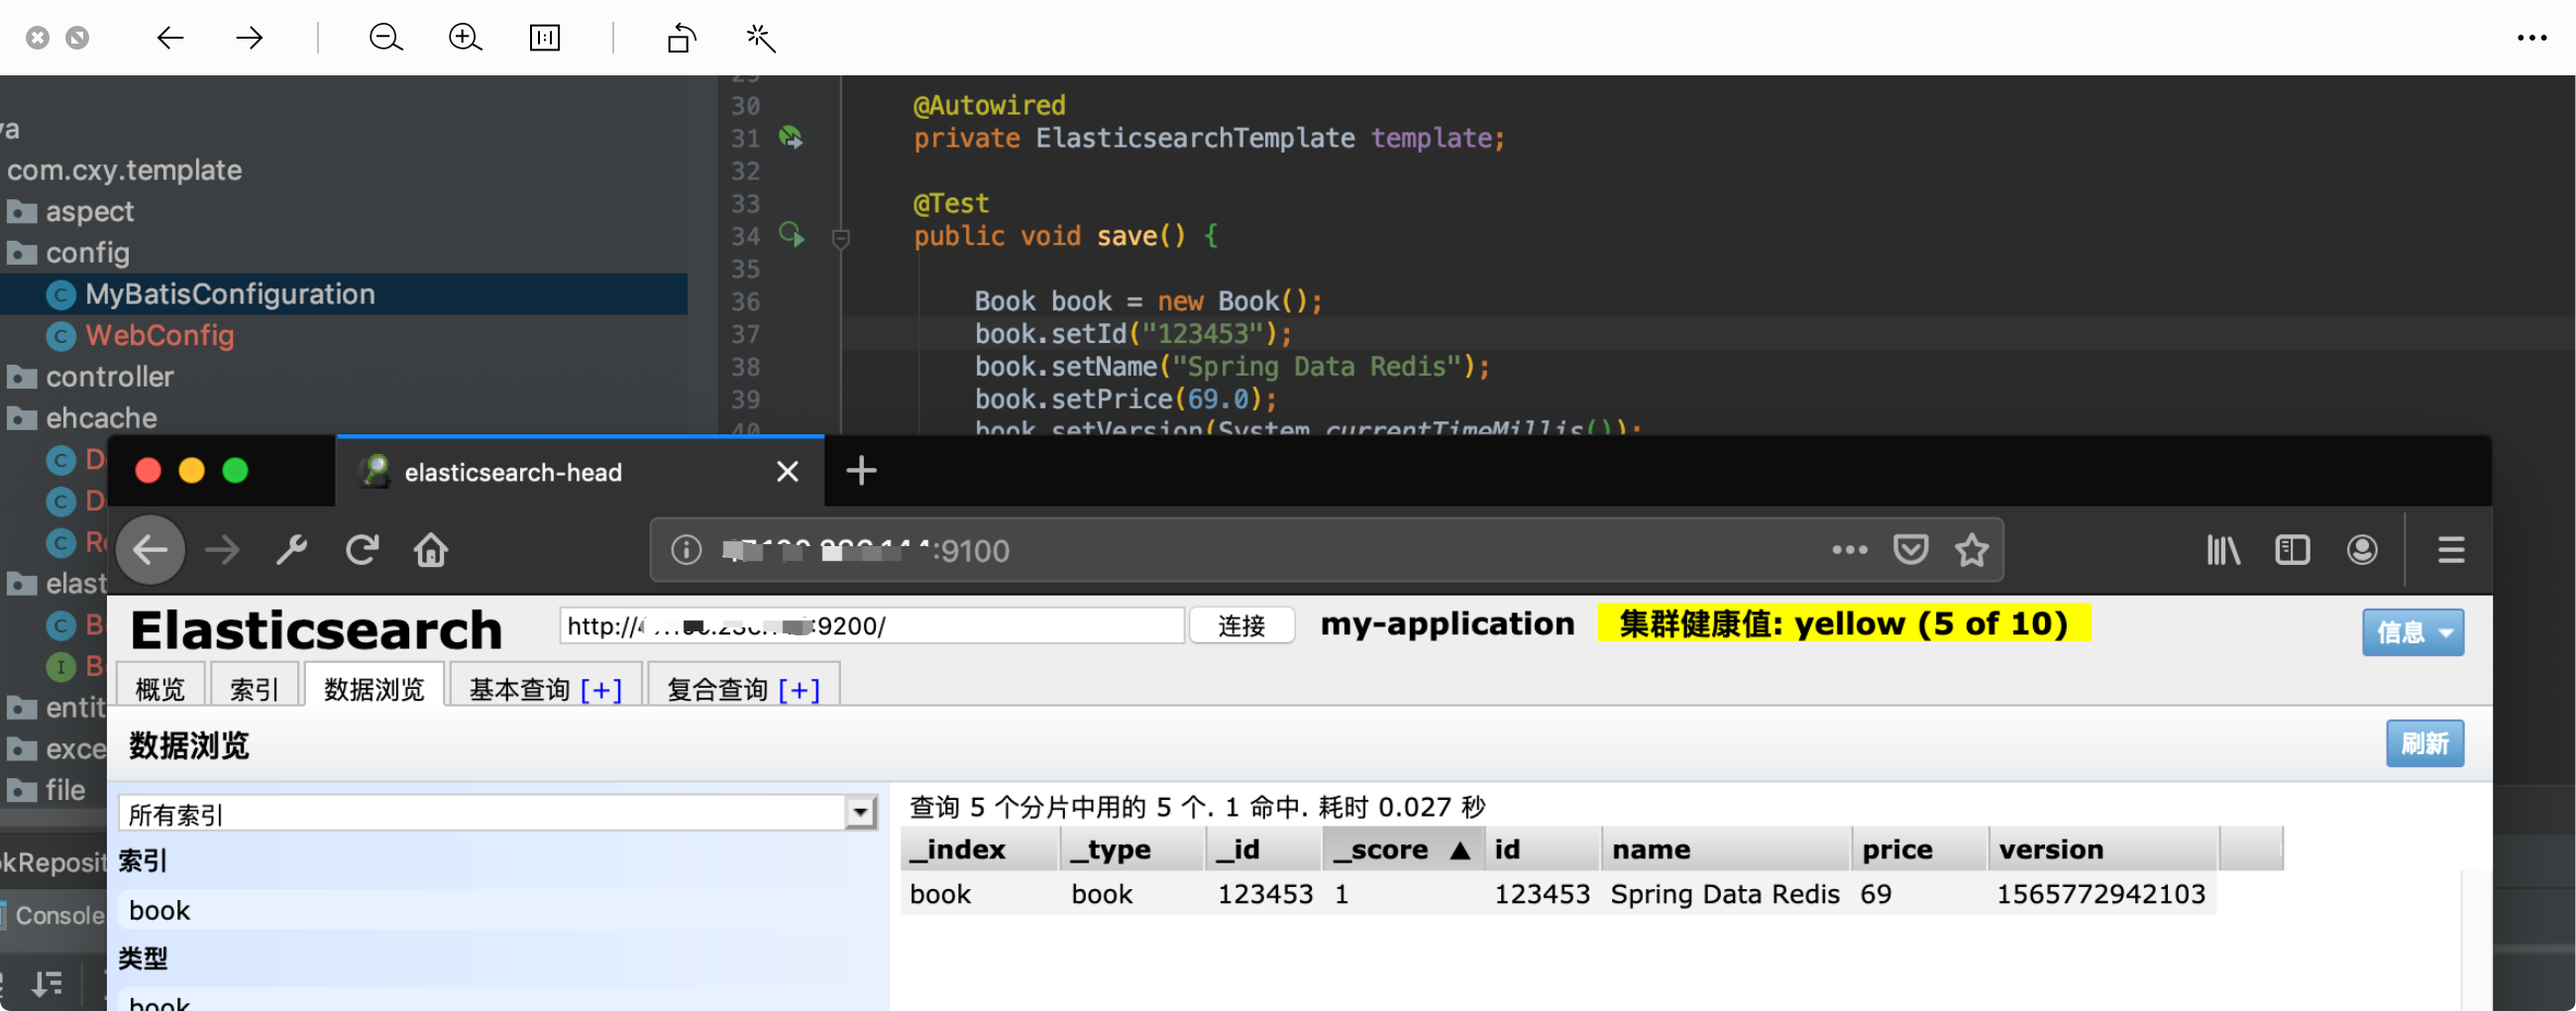Select the 数据浏览 tab
The image size is (2576, 1011).
coord(374,688)
